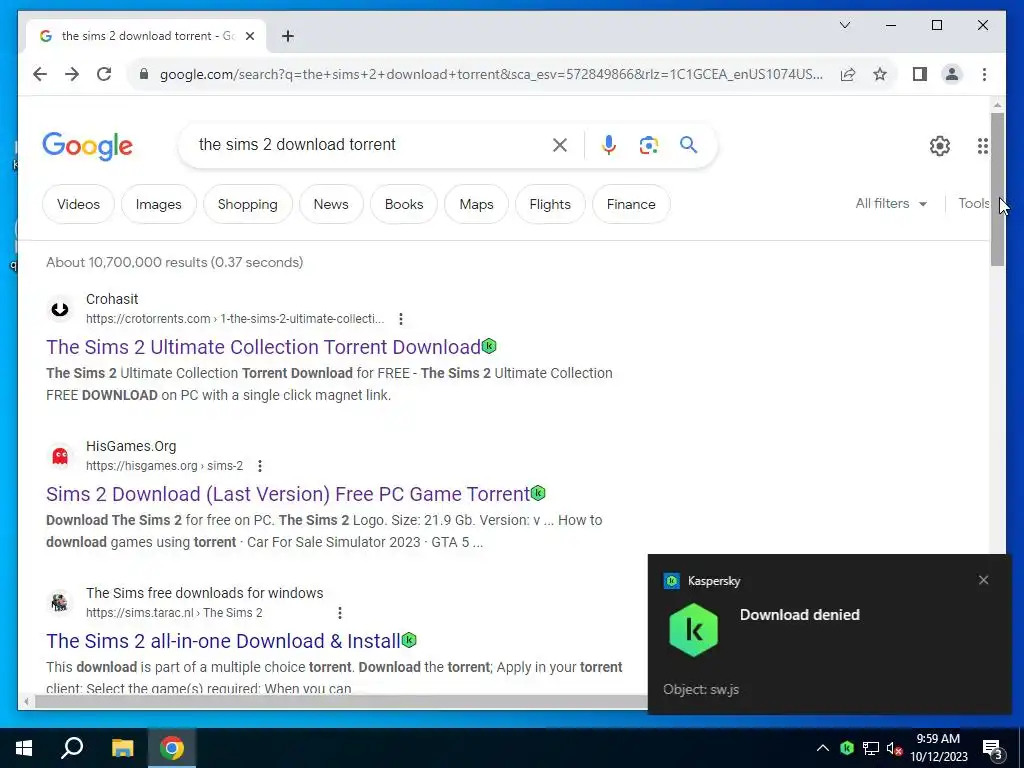The height and width of the screenshot is (768, 1024).
Task: Click the Crohasit site favicon
Action: click(59, 309)
